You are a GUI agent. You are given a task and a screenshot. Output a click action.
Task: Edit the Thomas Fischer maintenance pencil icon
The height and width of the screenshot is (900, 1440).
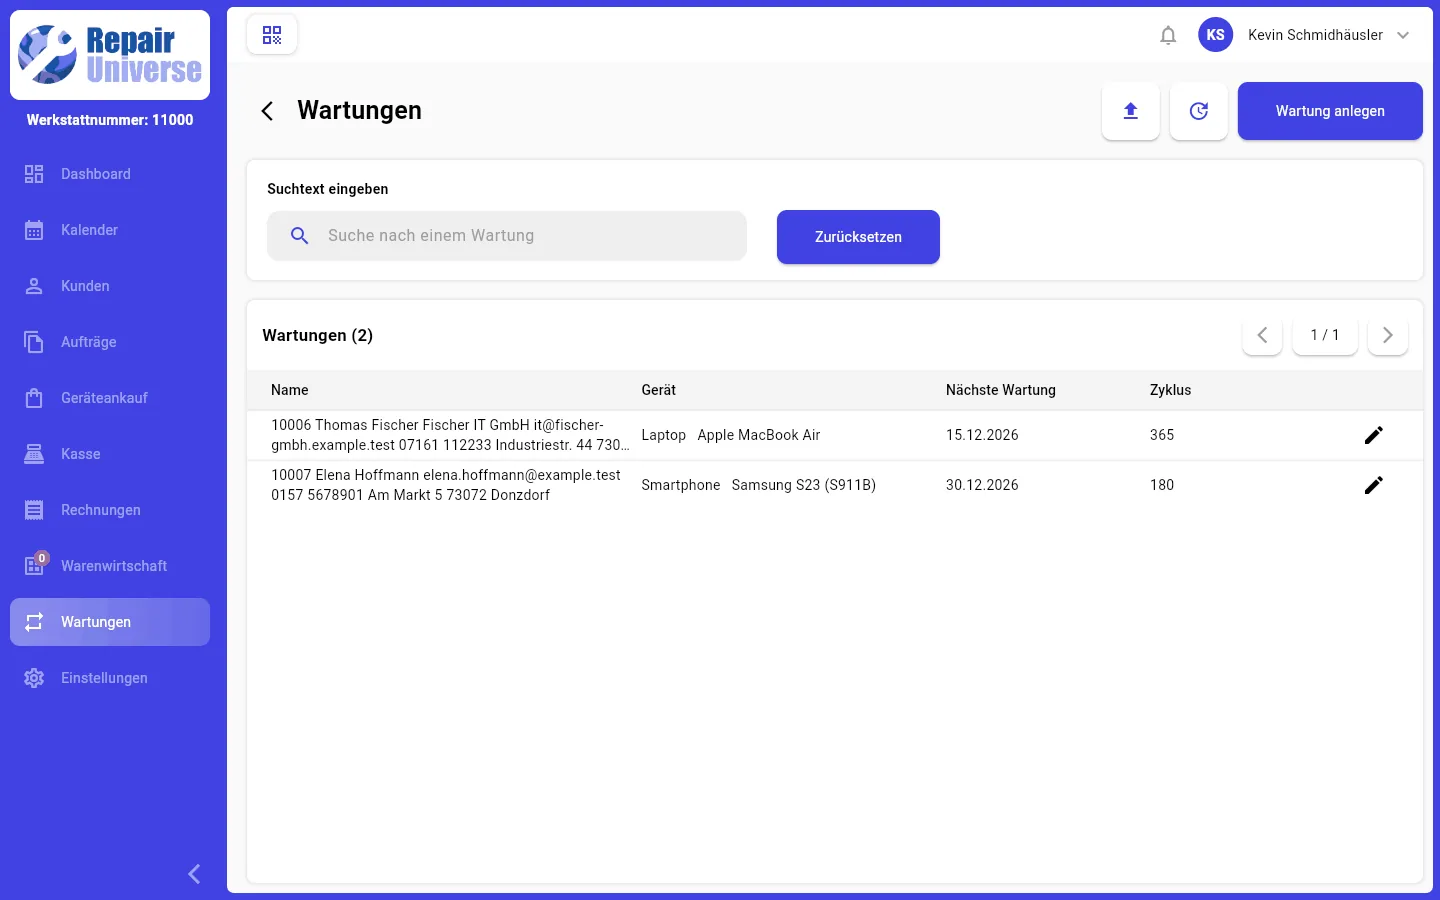click(x=1374, y=435)
